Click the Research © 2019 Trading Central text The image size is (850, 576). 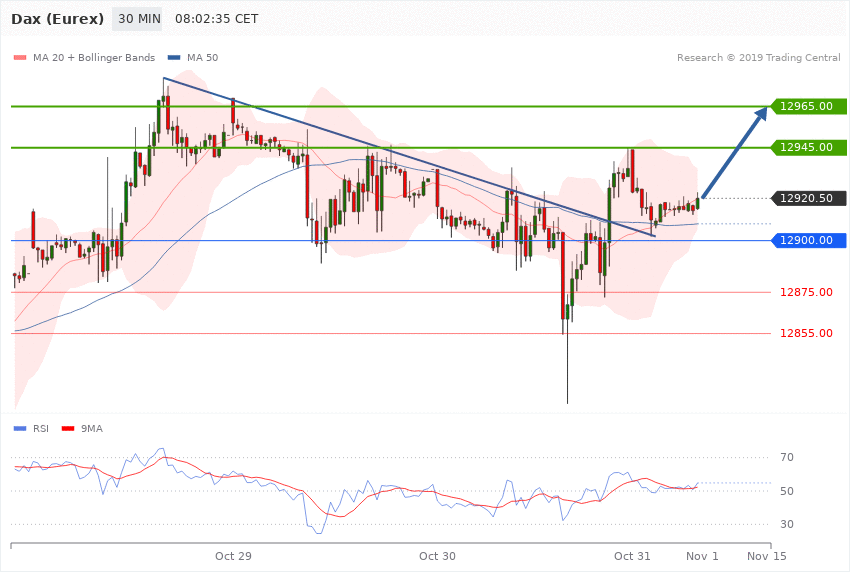(758, 58)
